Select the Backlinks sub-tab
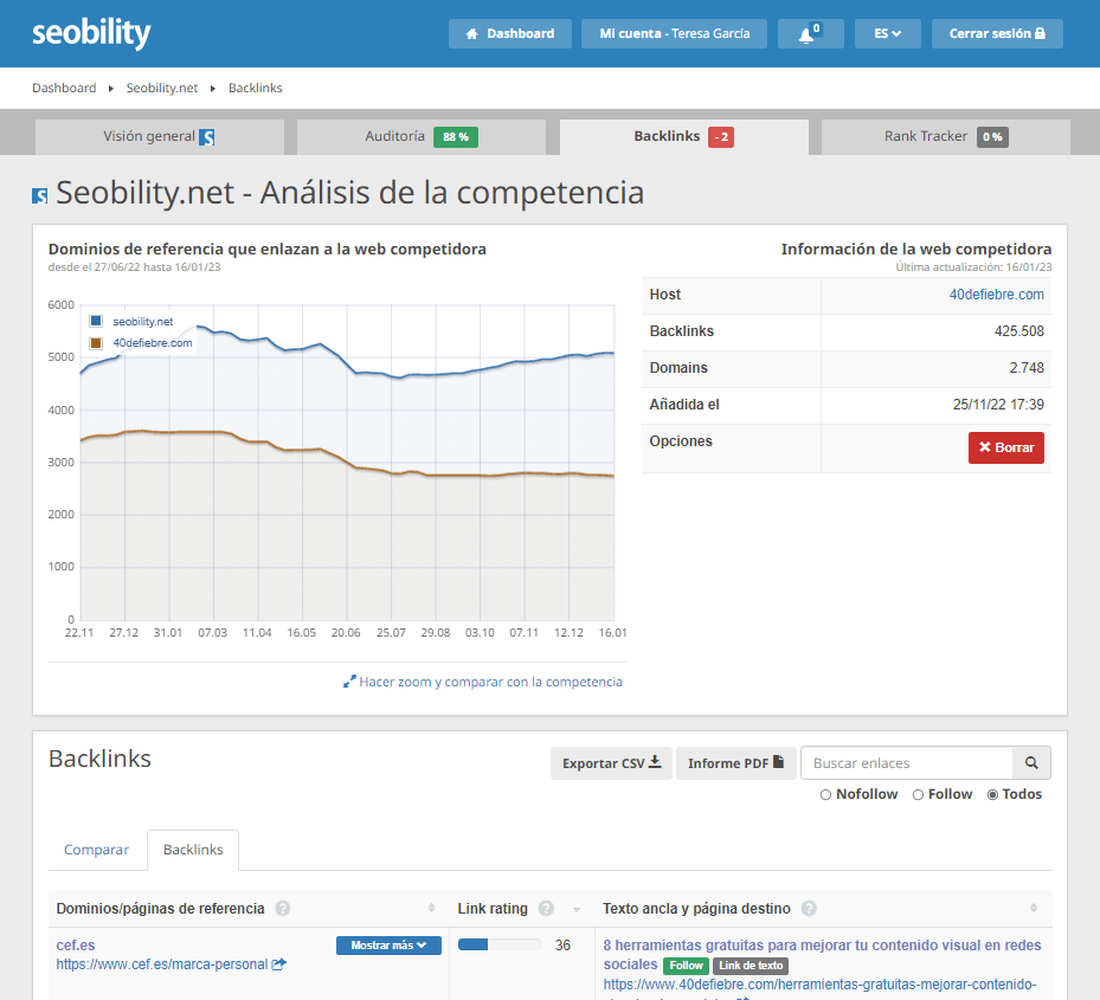 (193, 850)
